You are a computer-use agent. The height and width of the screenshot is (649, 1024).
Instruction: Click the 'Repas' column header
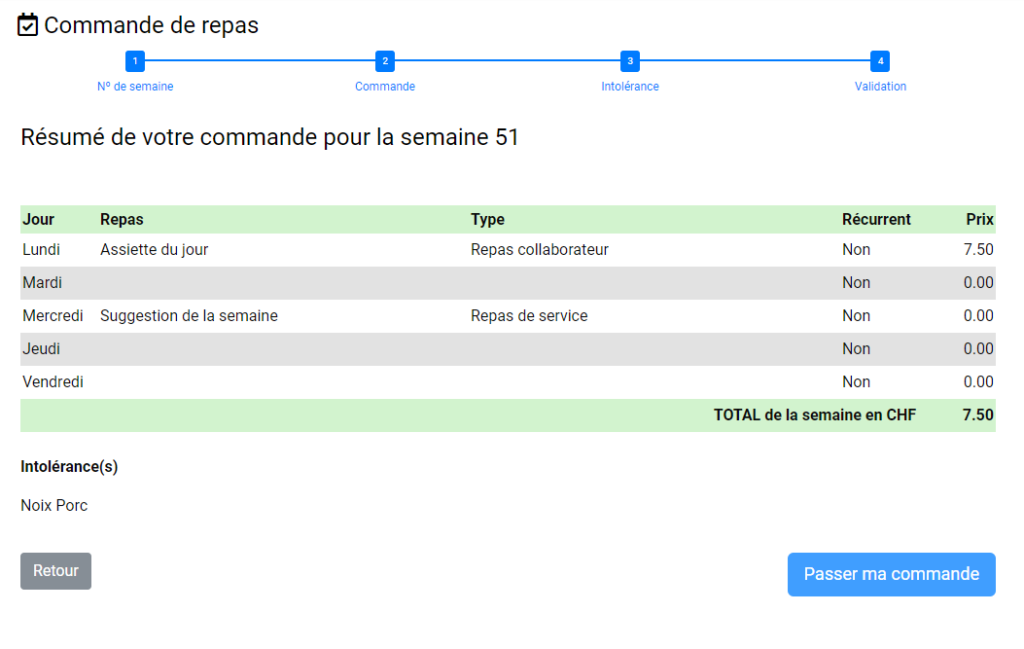tap(121, 219)
